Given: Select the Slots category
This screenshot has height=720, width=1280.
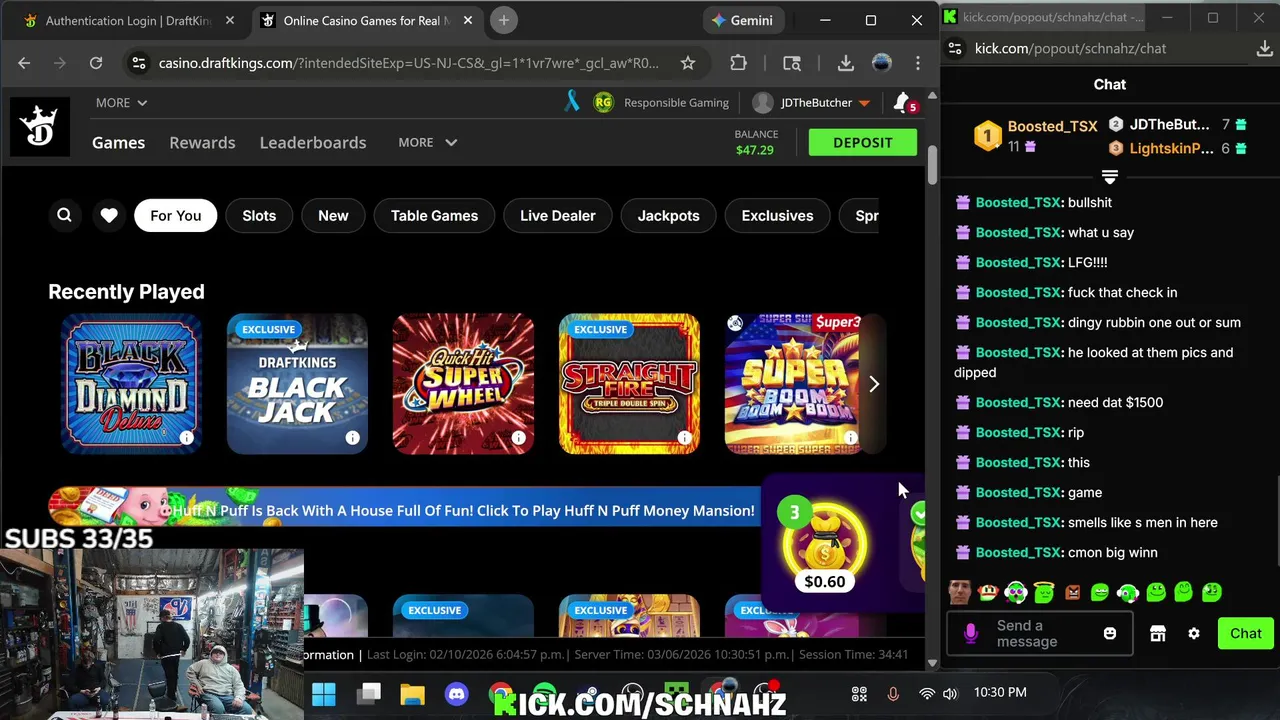Looking at the screenshot, I should [x=259, y=215].
